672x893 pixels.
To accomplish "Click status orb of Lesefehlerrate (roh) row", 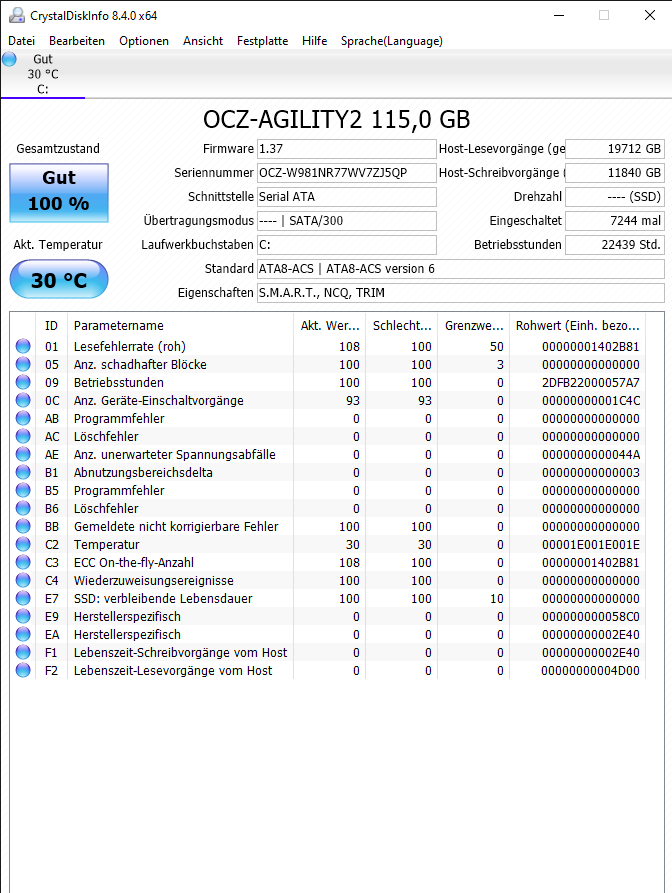I will (23, 346).
